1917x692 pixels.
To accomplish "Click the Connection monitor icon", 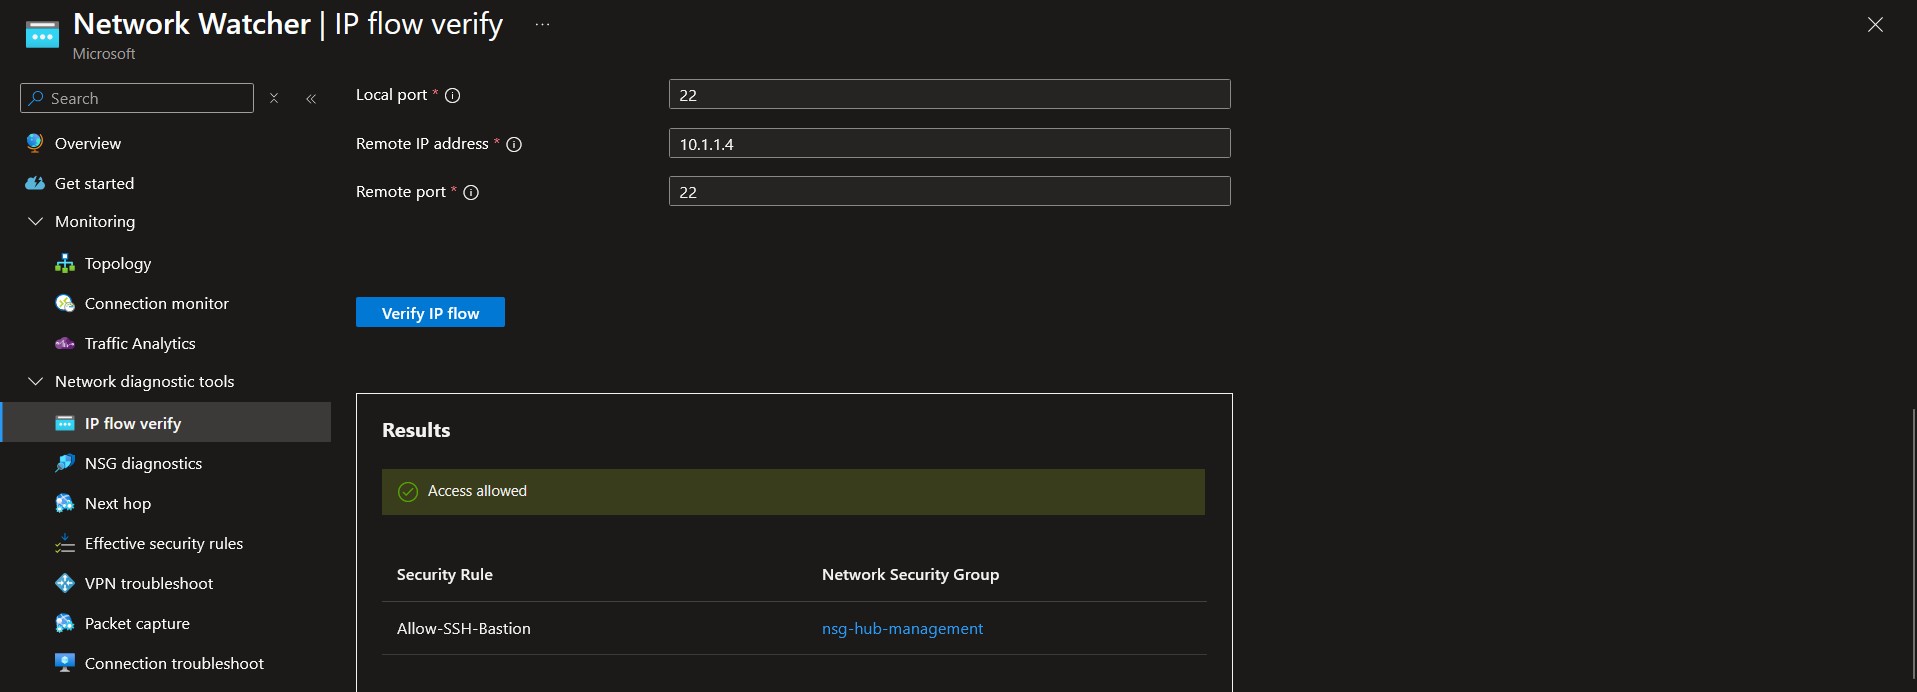I will click(65, 303).
